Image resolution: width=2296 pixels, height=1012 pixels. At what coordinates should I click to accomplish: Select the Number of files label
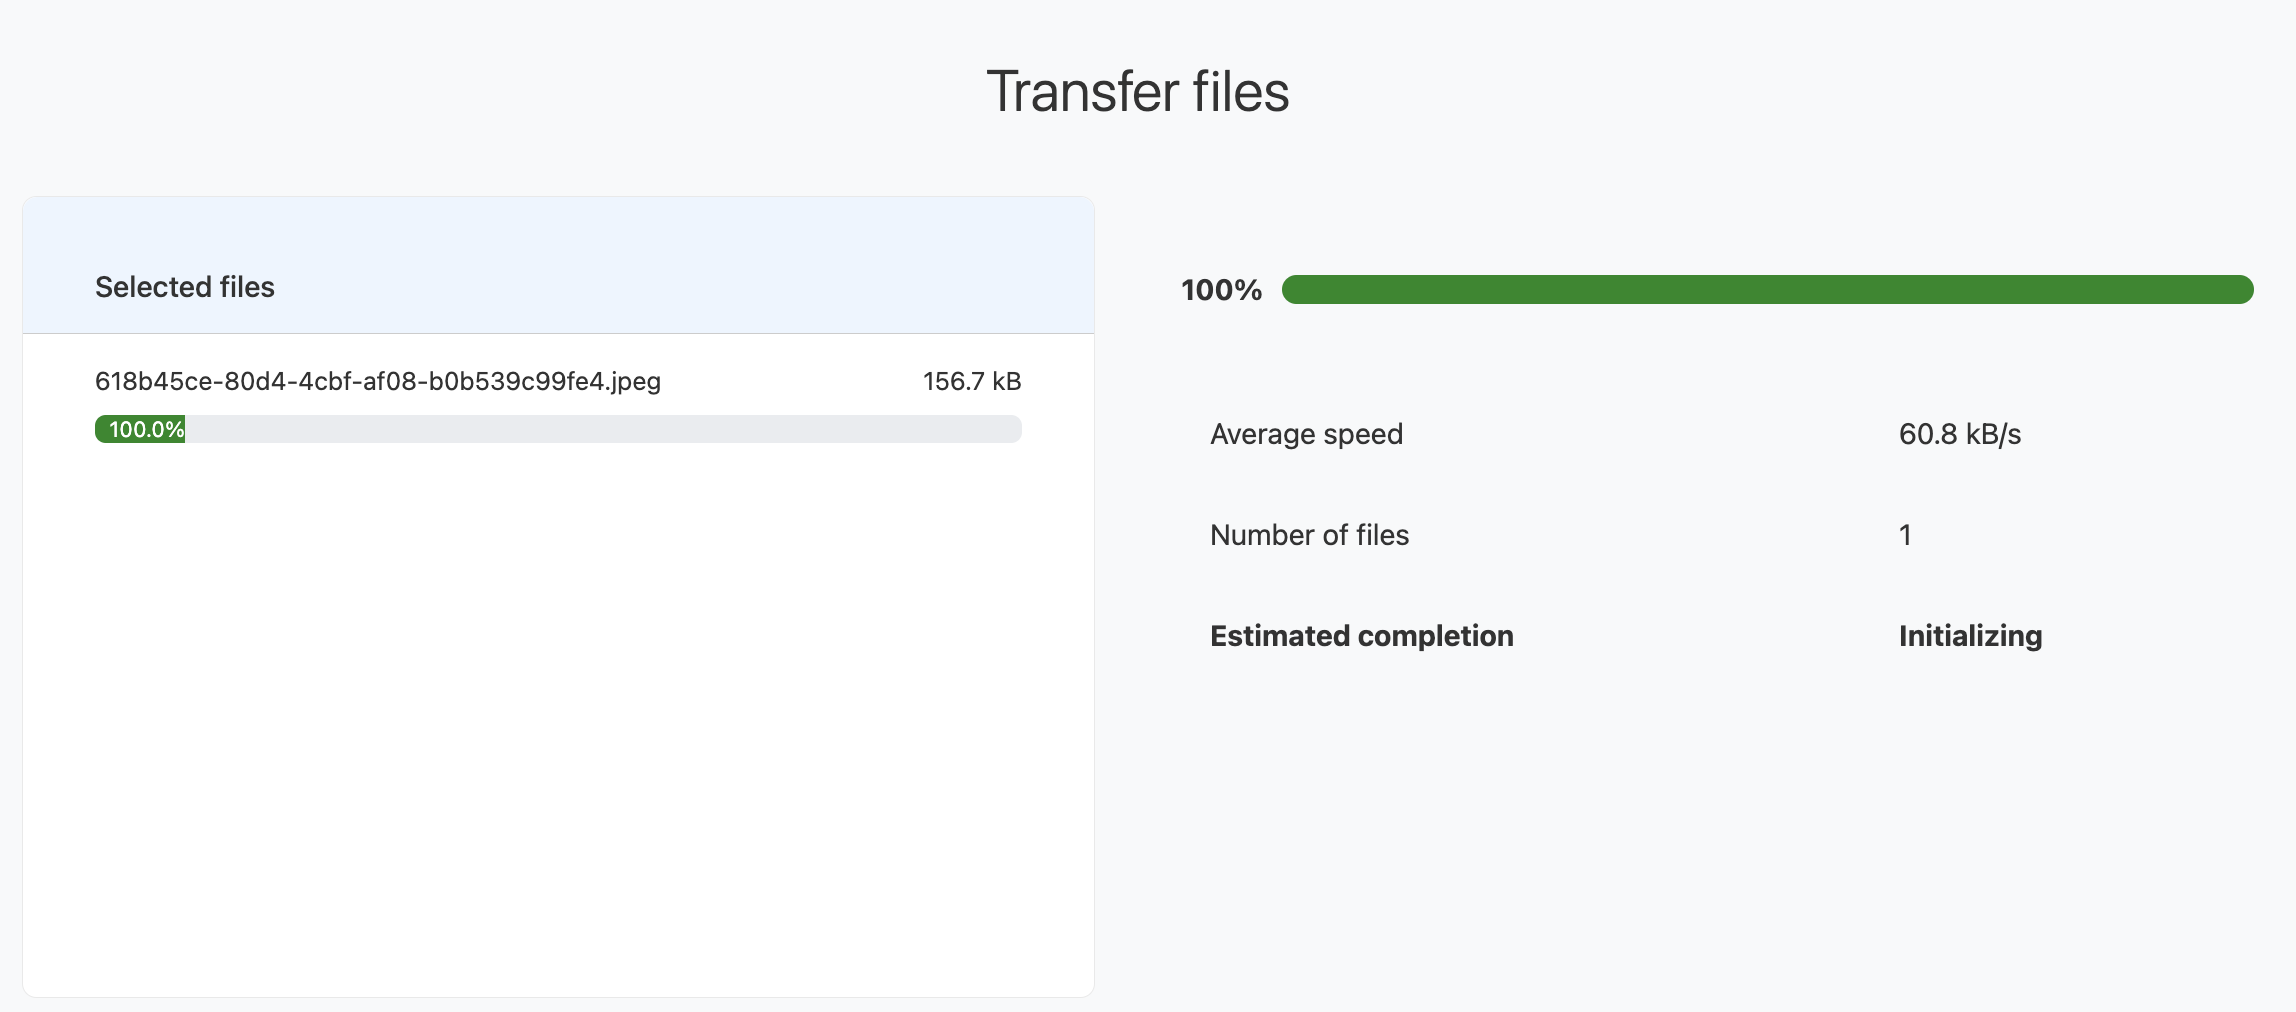pyautogui.click(x=1309, y=535)
